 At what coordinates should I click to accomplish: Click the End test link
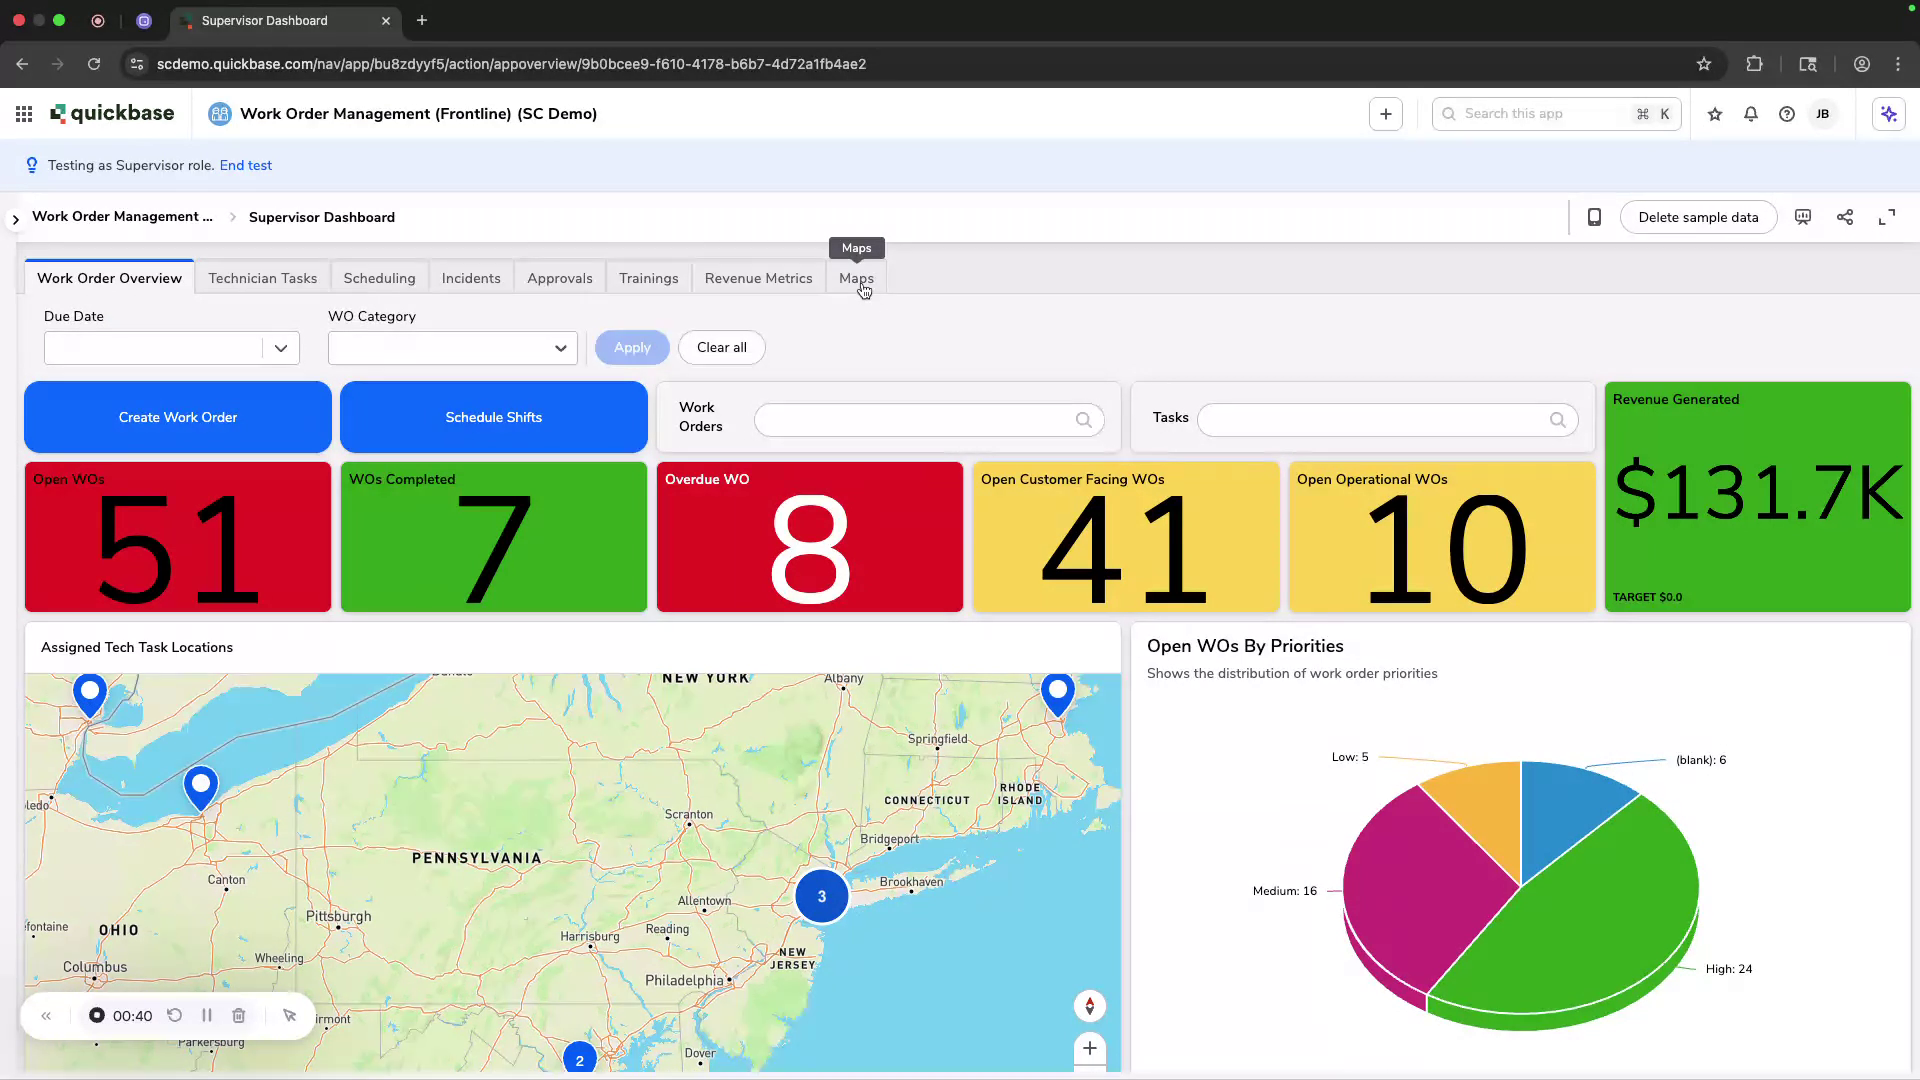pos(245,165)
